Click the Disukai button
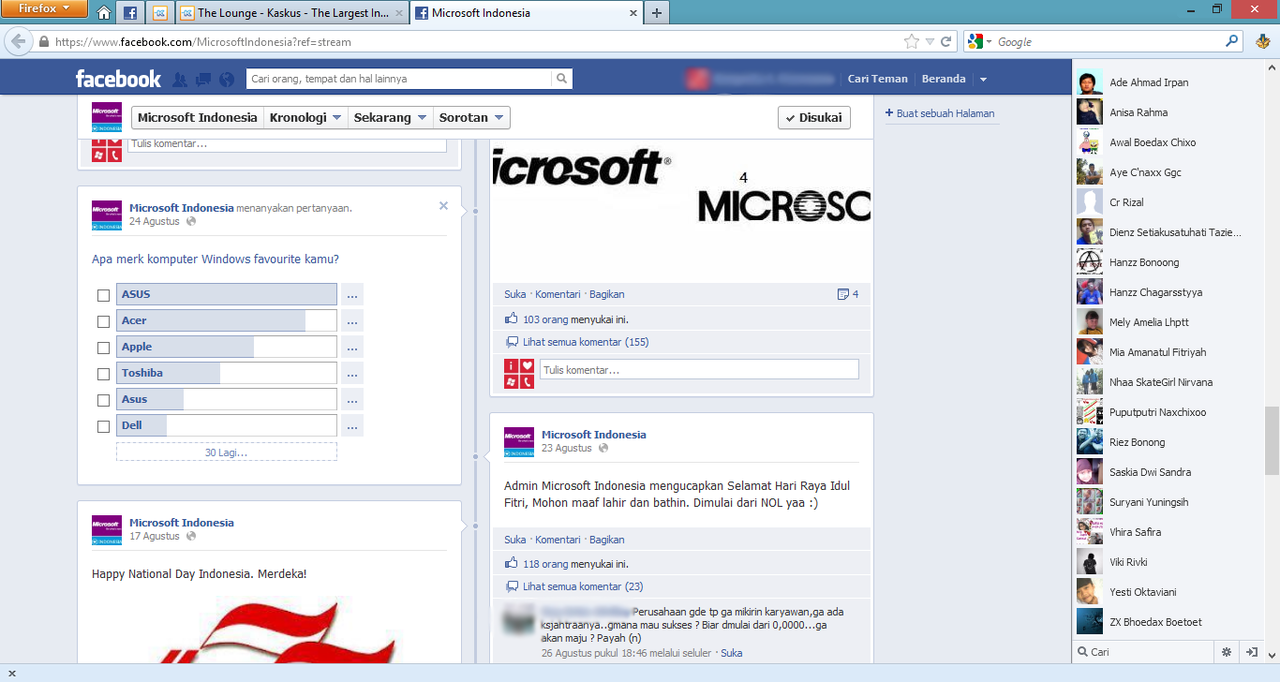 click(x=814, y=118)
